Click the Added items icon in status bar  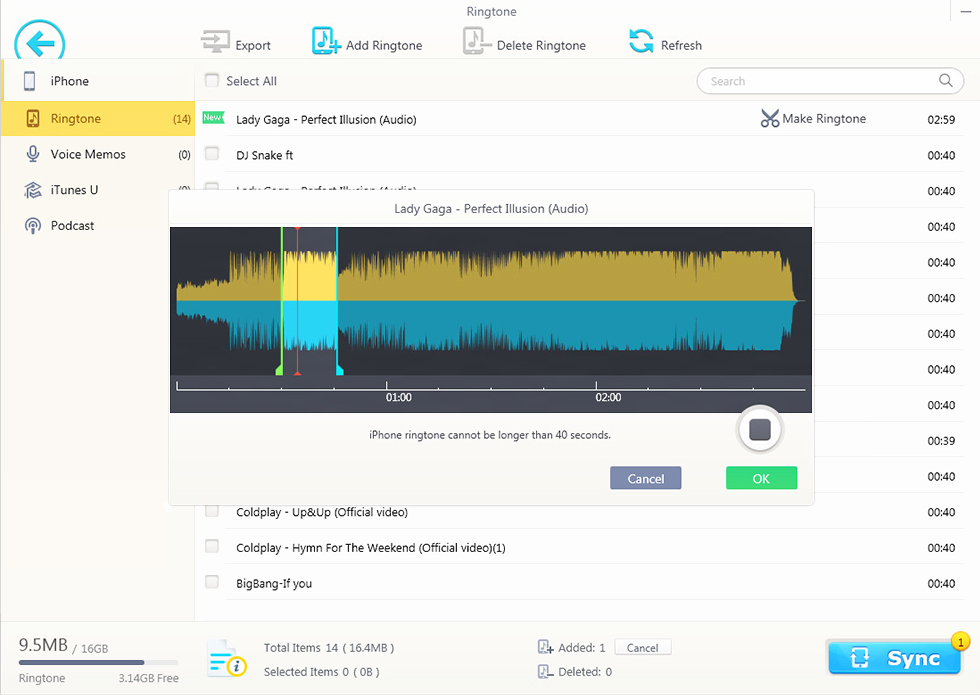coord(545,647)
